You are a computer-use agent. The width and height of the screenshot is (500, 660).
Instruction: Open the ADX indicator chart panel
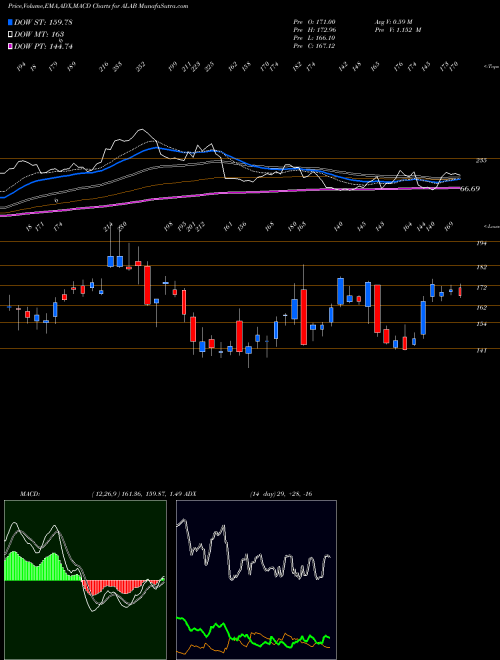[x=256, y=580]
